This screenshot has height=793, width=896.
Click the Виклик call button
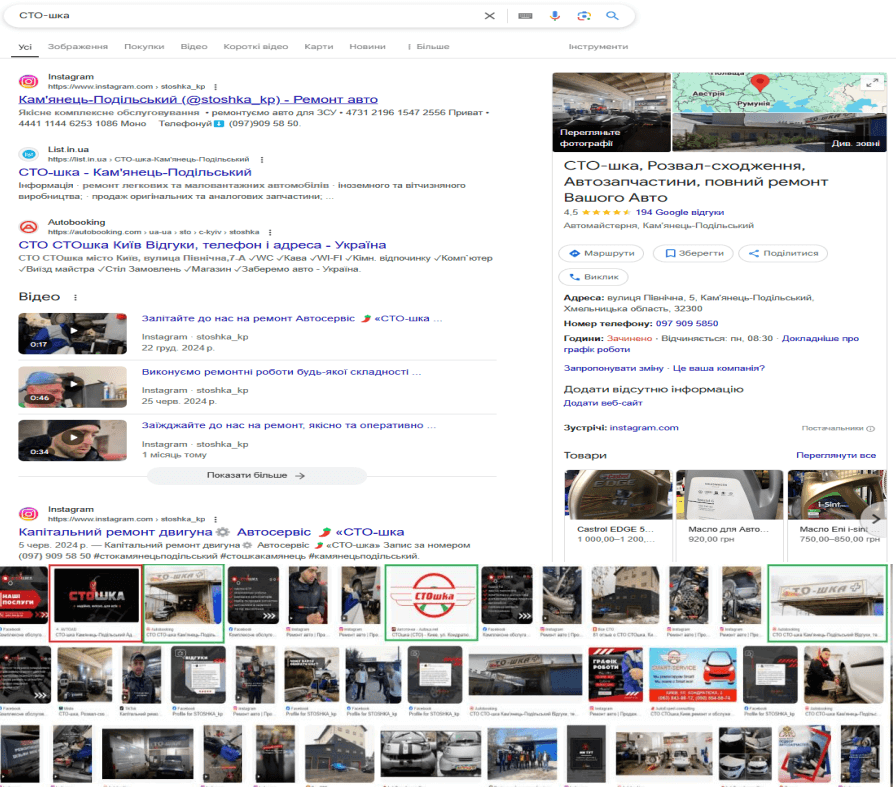pos(593,277)
